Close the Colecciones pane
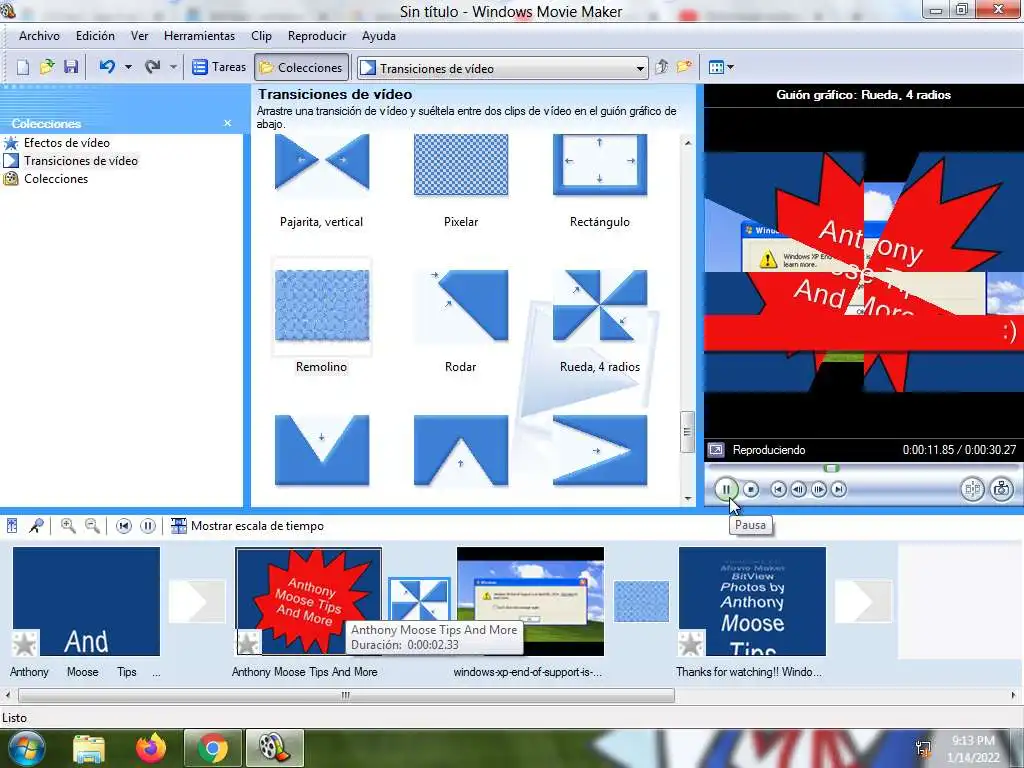The image size is (1024, 768). click(227, 123)
